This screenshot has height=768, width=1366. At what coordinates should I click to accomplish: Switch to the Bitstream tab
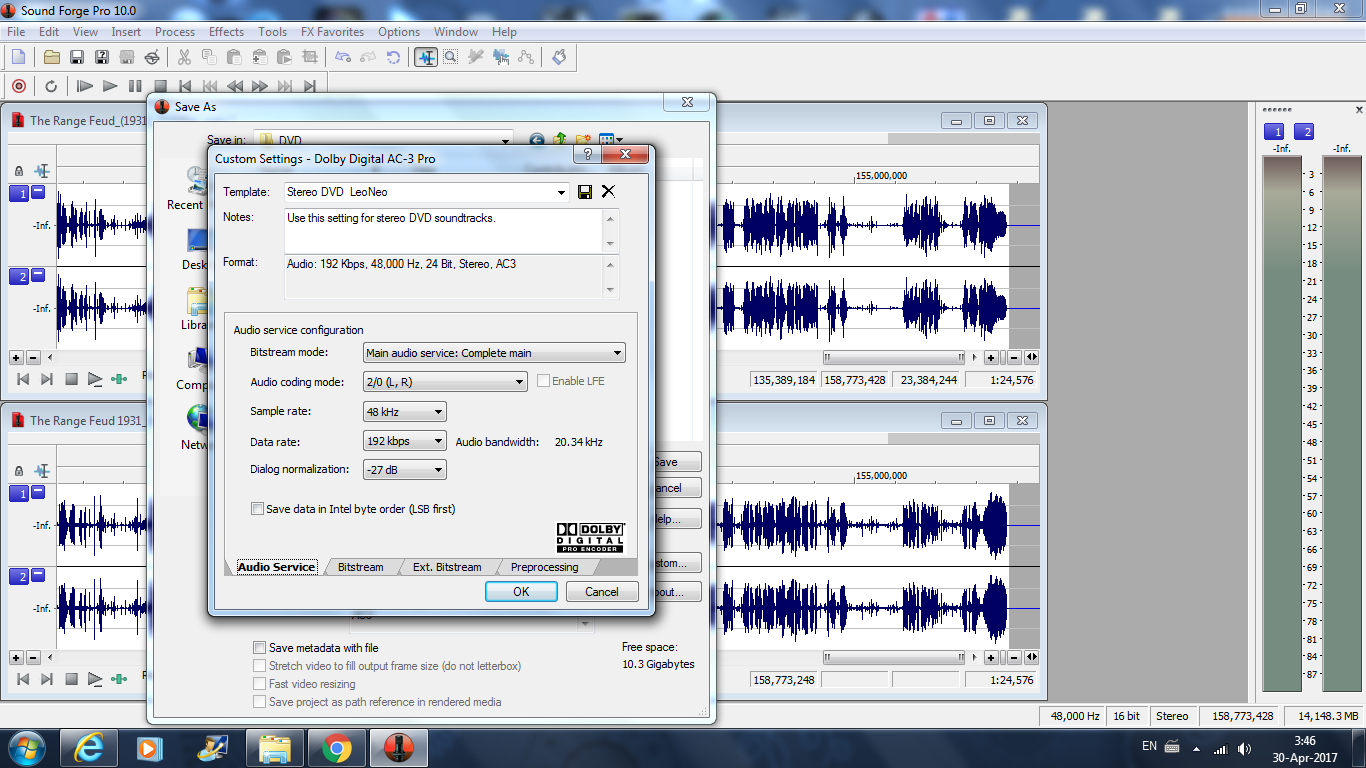pos(360,567)
